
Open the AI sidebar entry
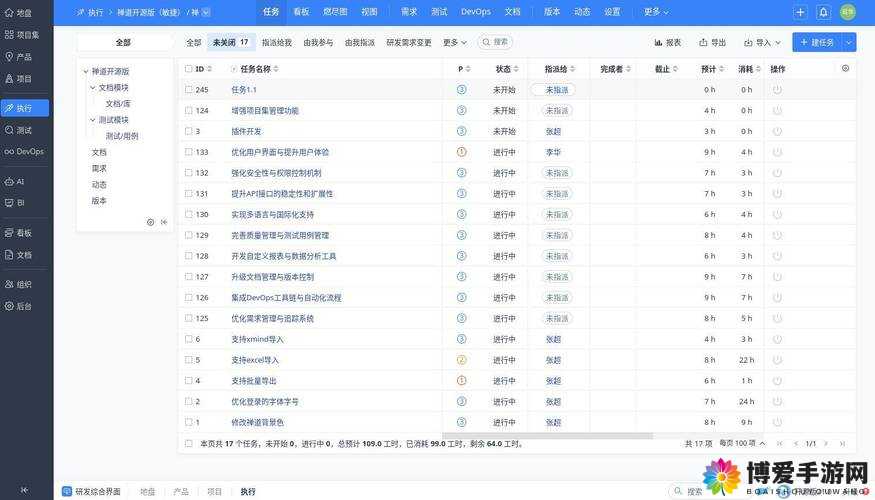(x=15, y=181)
